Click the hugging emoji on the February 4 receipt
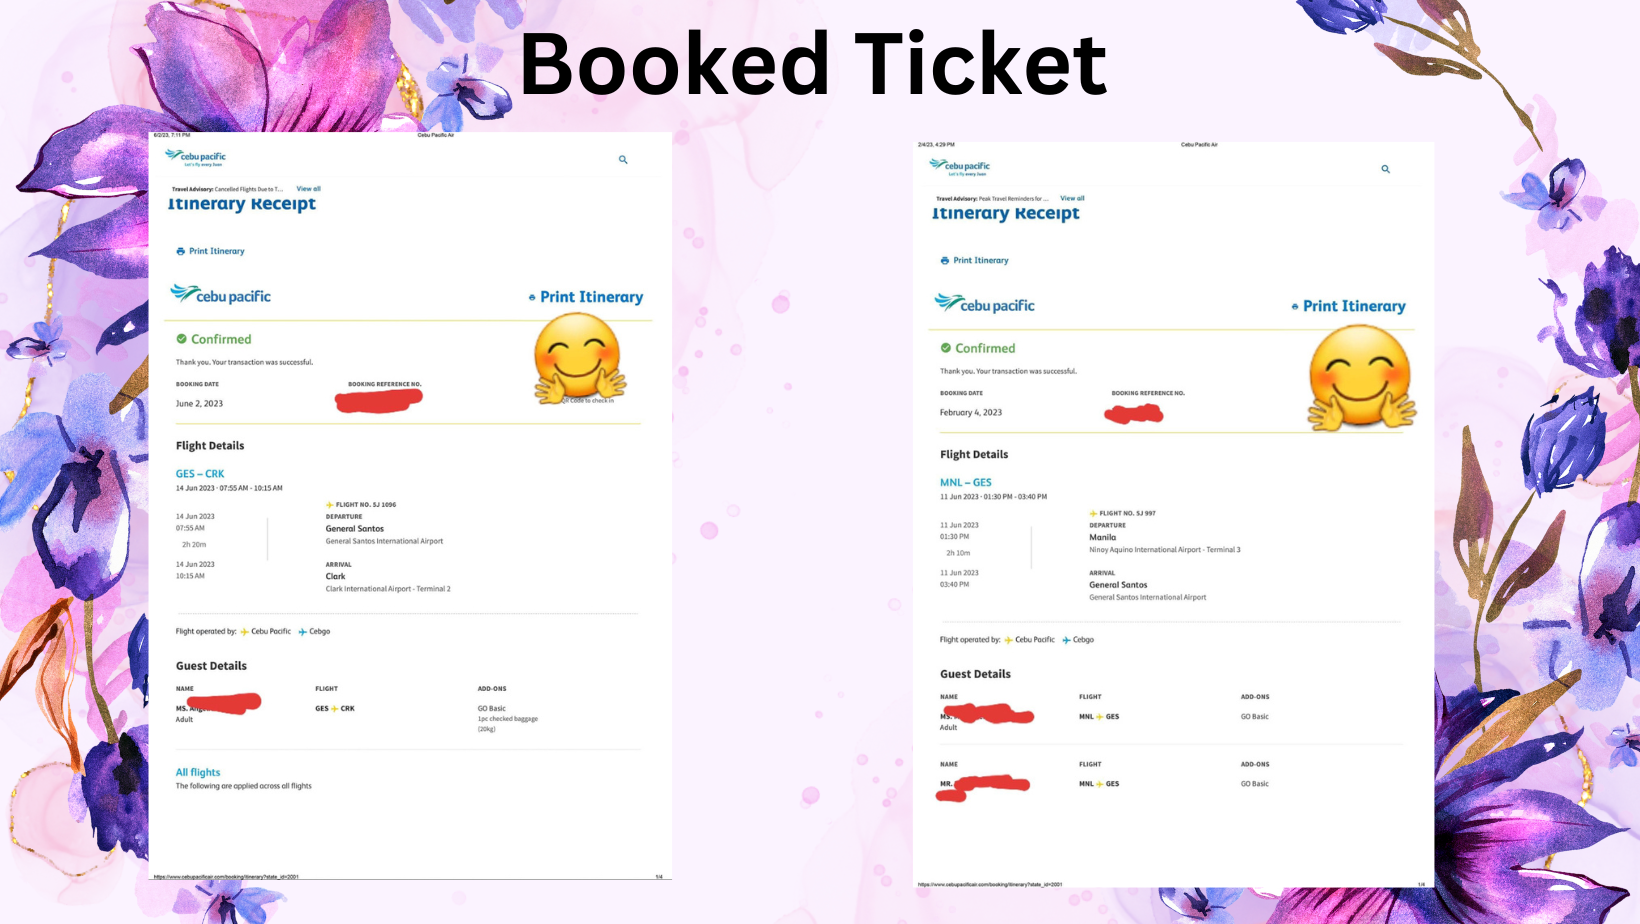This screenshot has width=1640, height=924. [1361, 377]
